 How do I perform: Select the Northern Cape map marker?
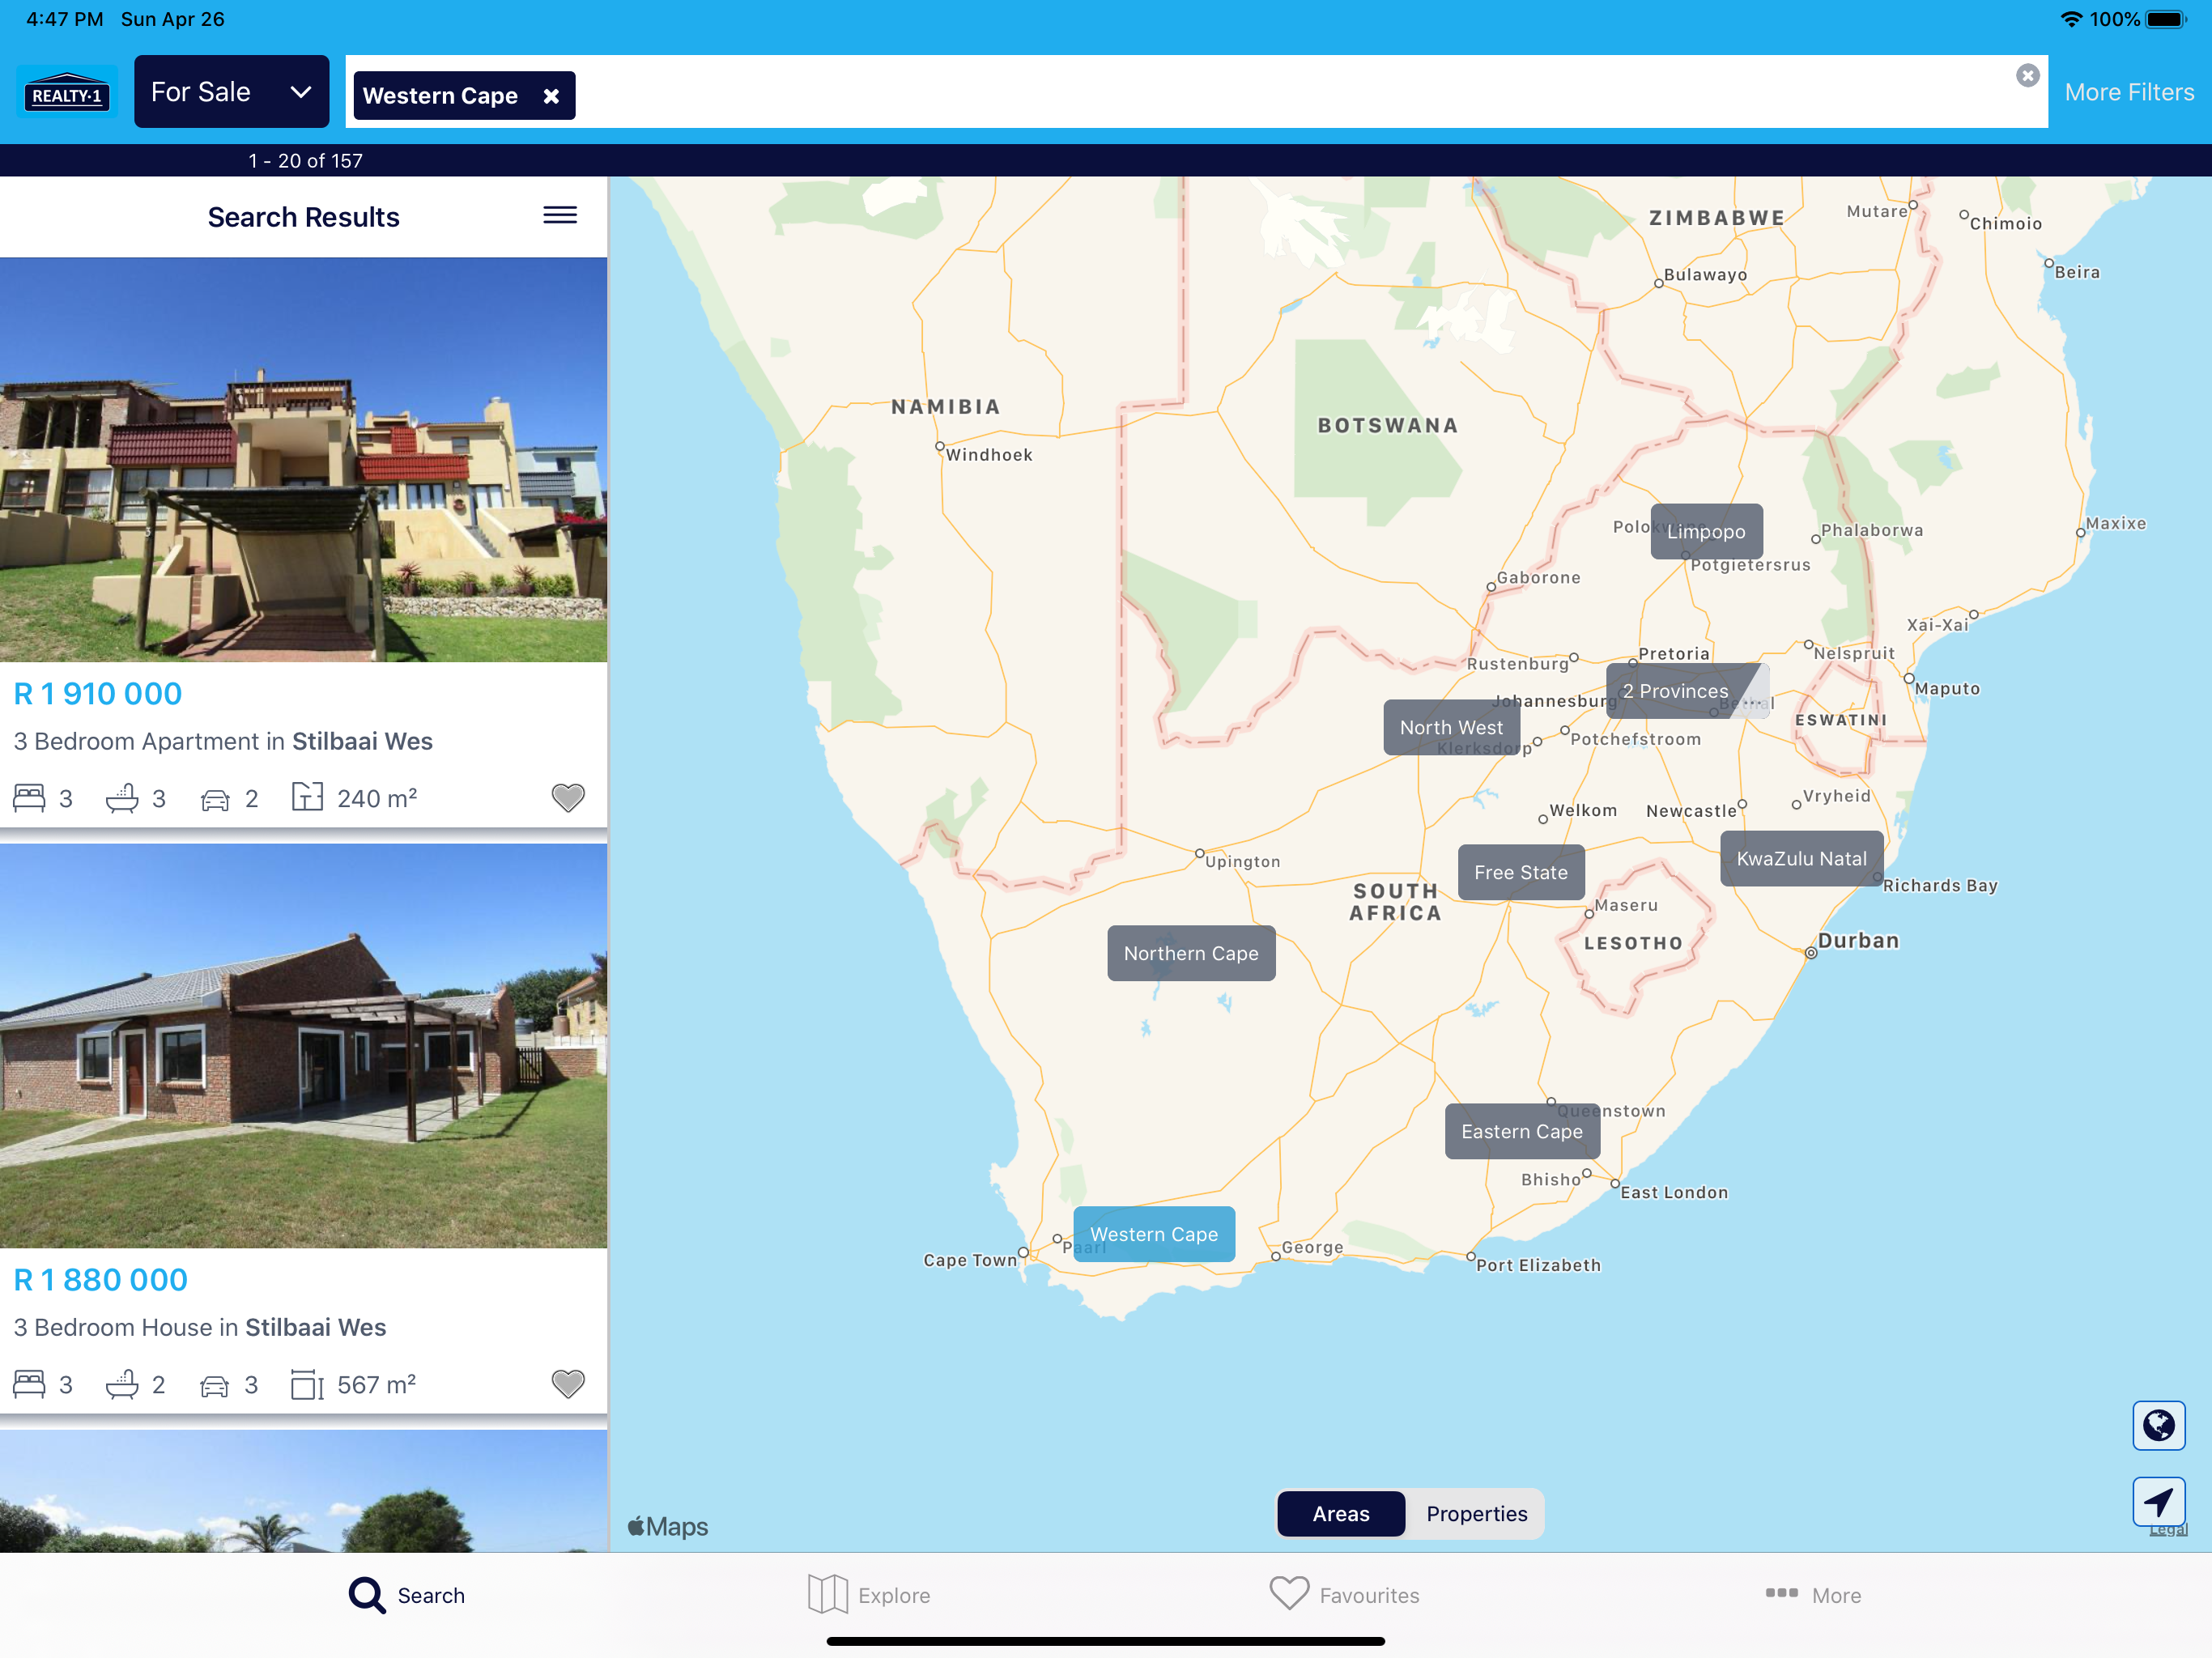click(1190, 953)
